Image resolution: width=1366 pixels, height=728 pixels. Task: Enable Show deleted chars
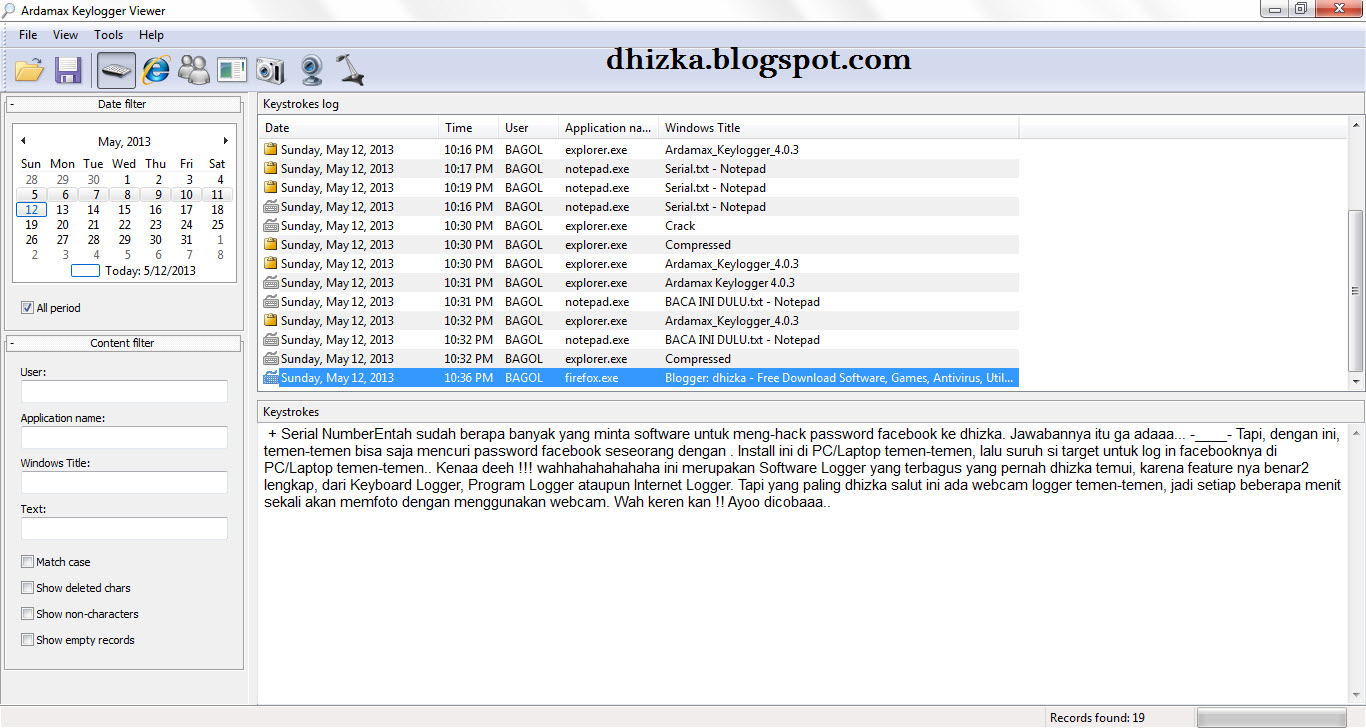tap(27, 588)
